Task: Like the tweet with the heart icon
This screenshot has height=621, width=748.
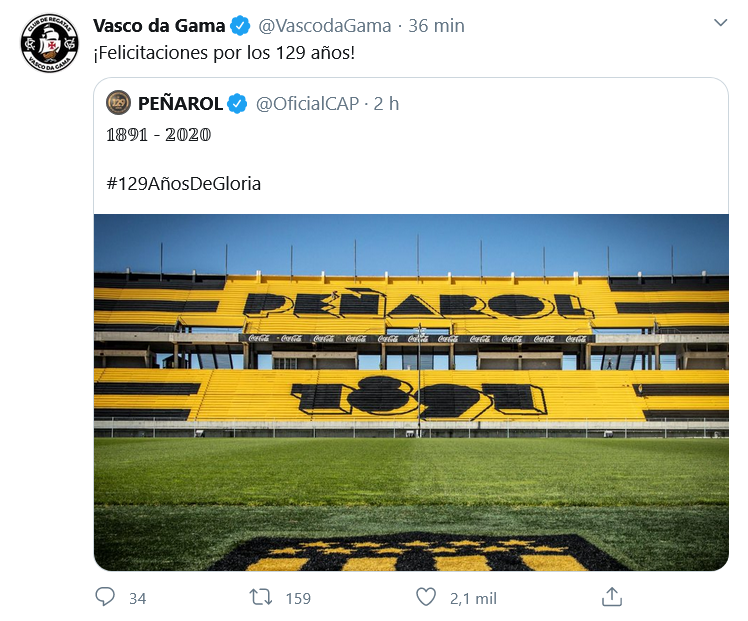Action: 426,597
